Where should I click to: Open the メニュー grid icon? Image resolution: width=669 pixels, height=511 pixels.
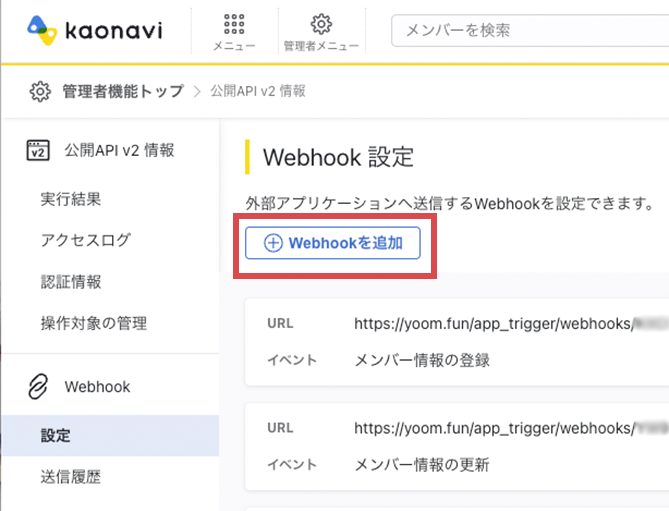click(234, 24)
